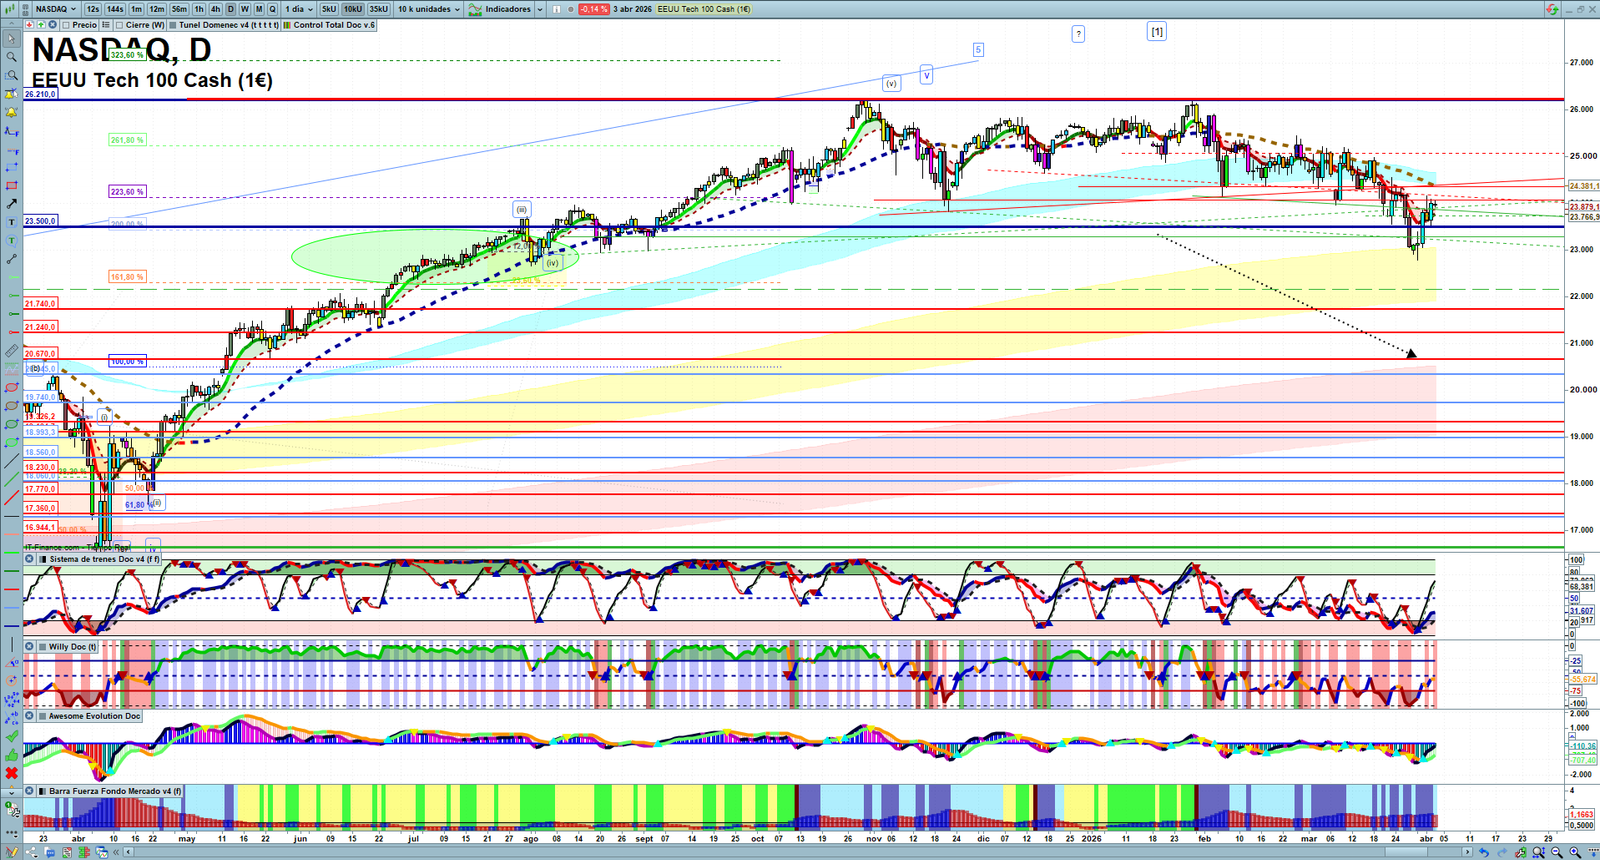Viewport: 1600px width, 860px height.
Task: Open the Awesome Evolution Doc panel title
Action: [95, 716]
